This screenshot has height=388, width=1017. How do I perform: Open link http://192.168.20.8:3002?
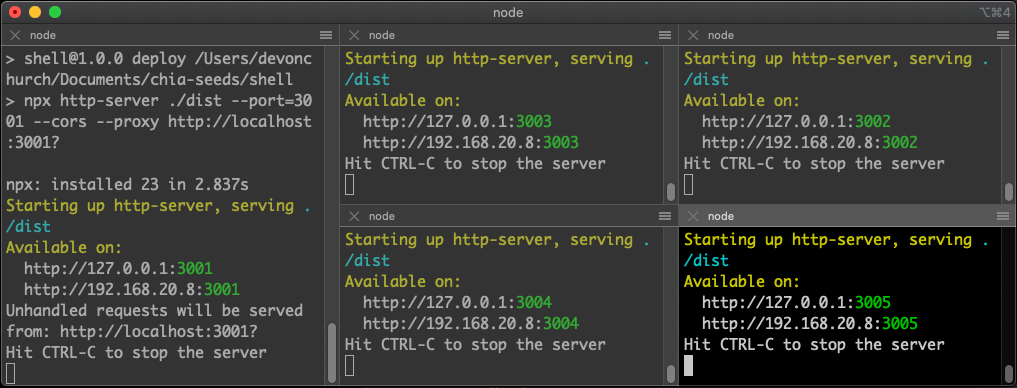coord(810,142)
